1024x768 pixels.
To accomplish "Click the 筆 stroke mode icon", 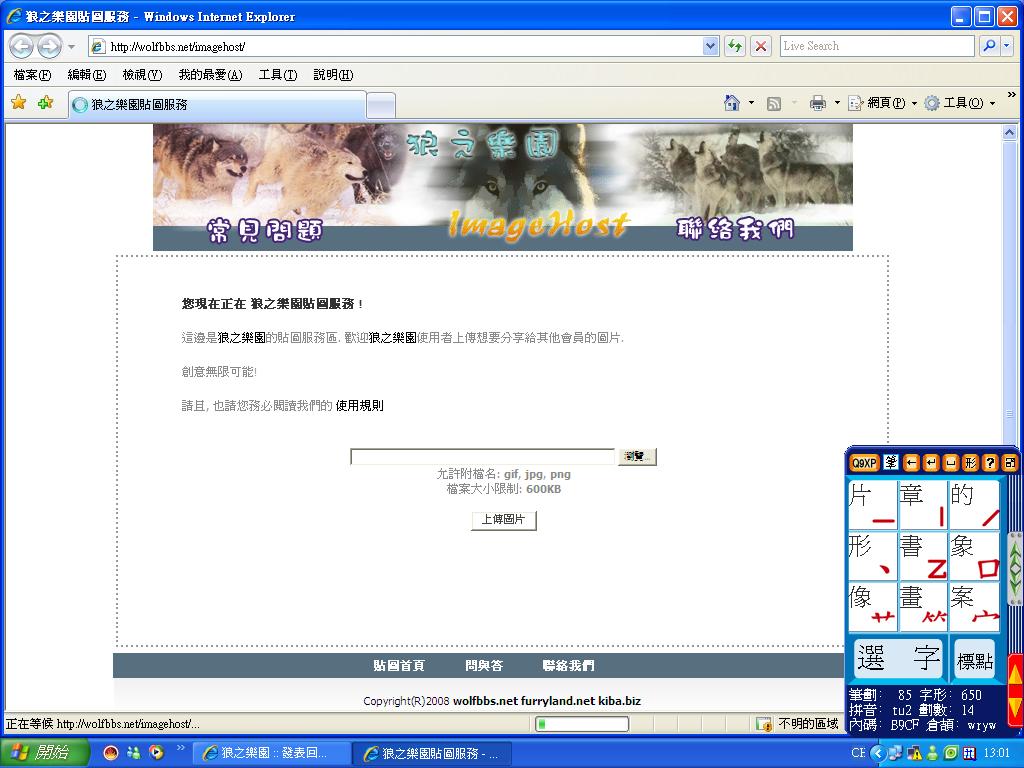I will point(891,463).
